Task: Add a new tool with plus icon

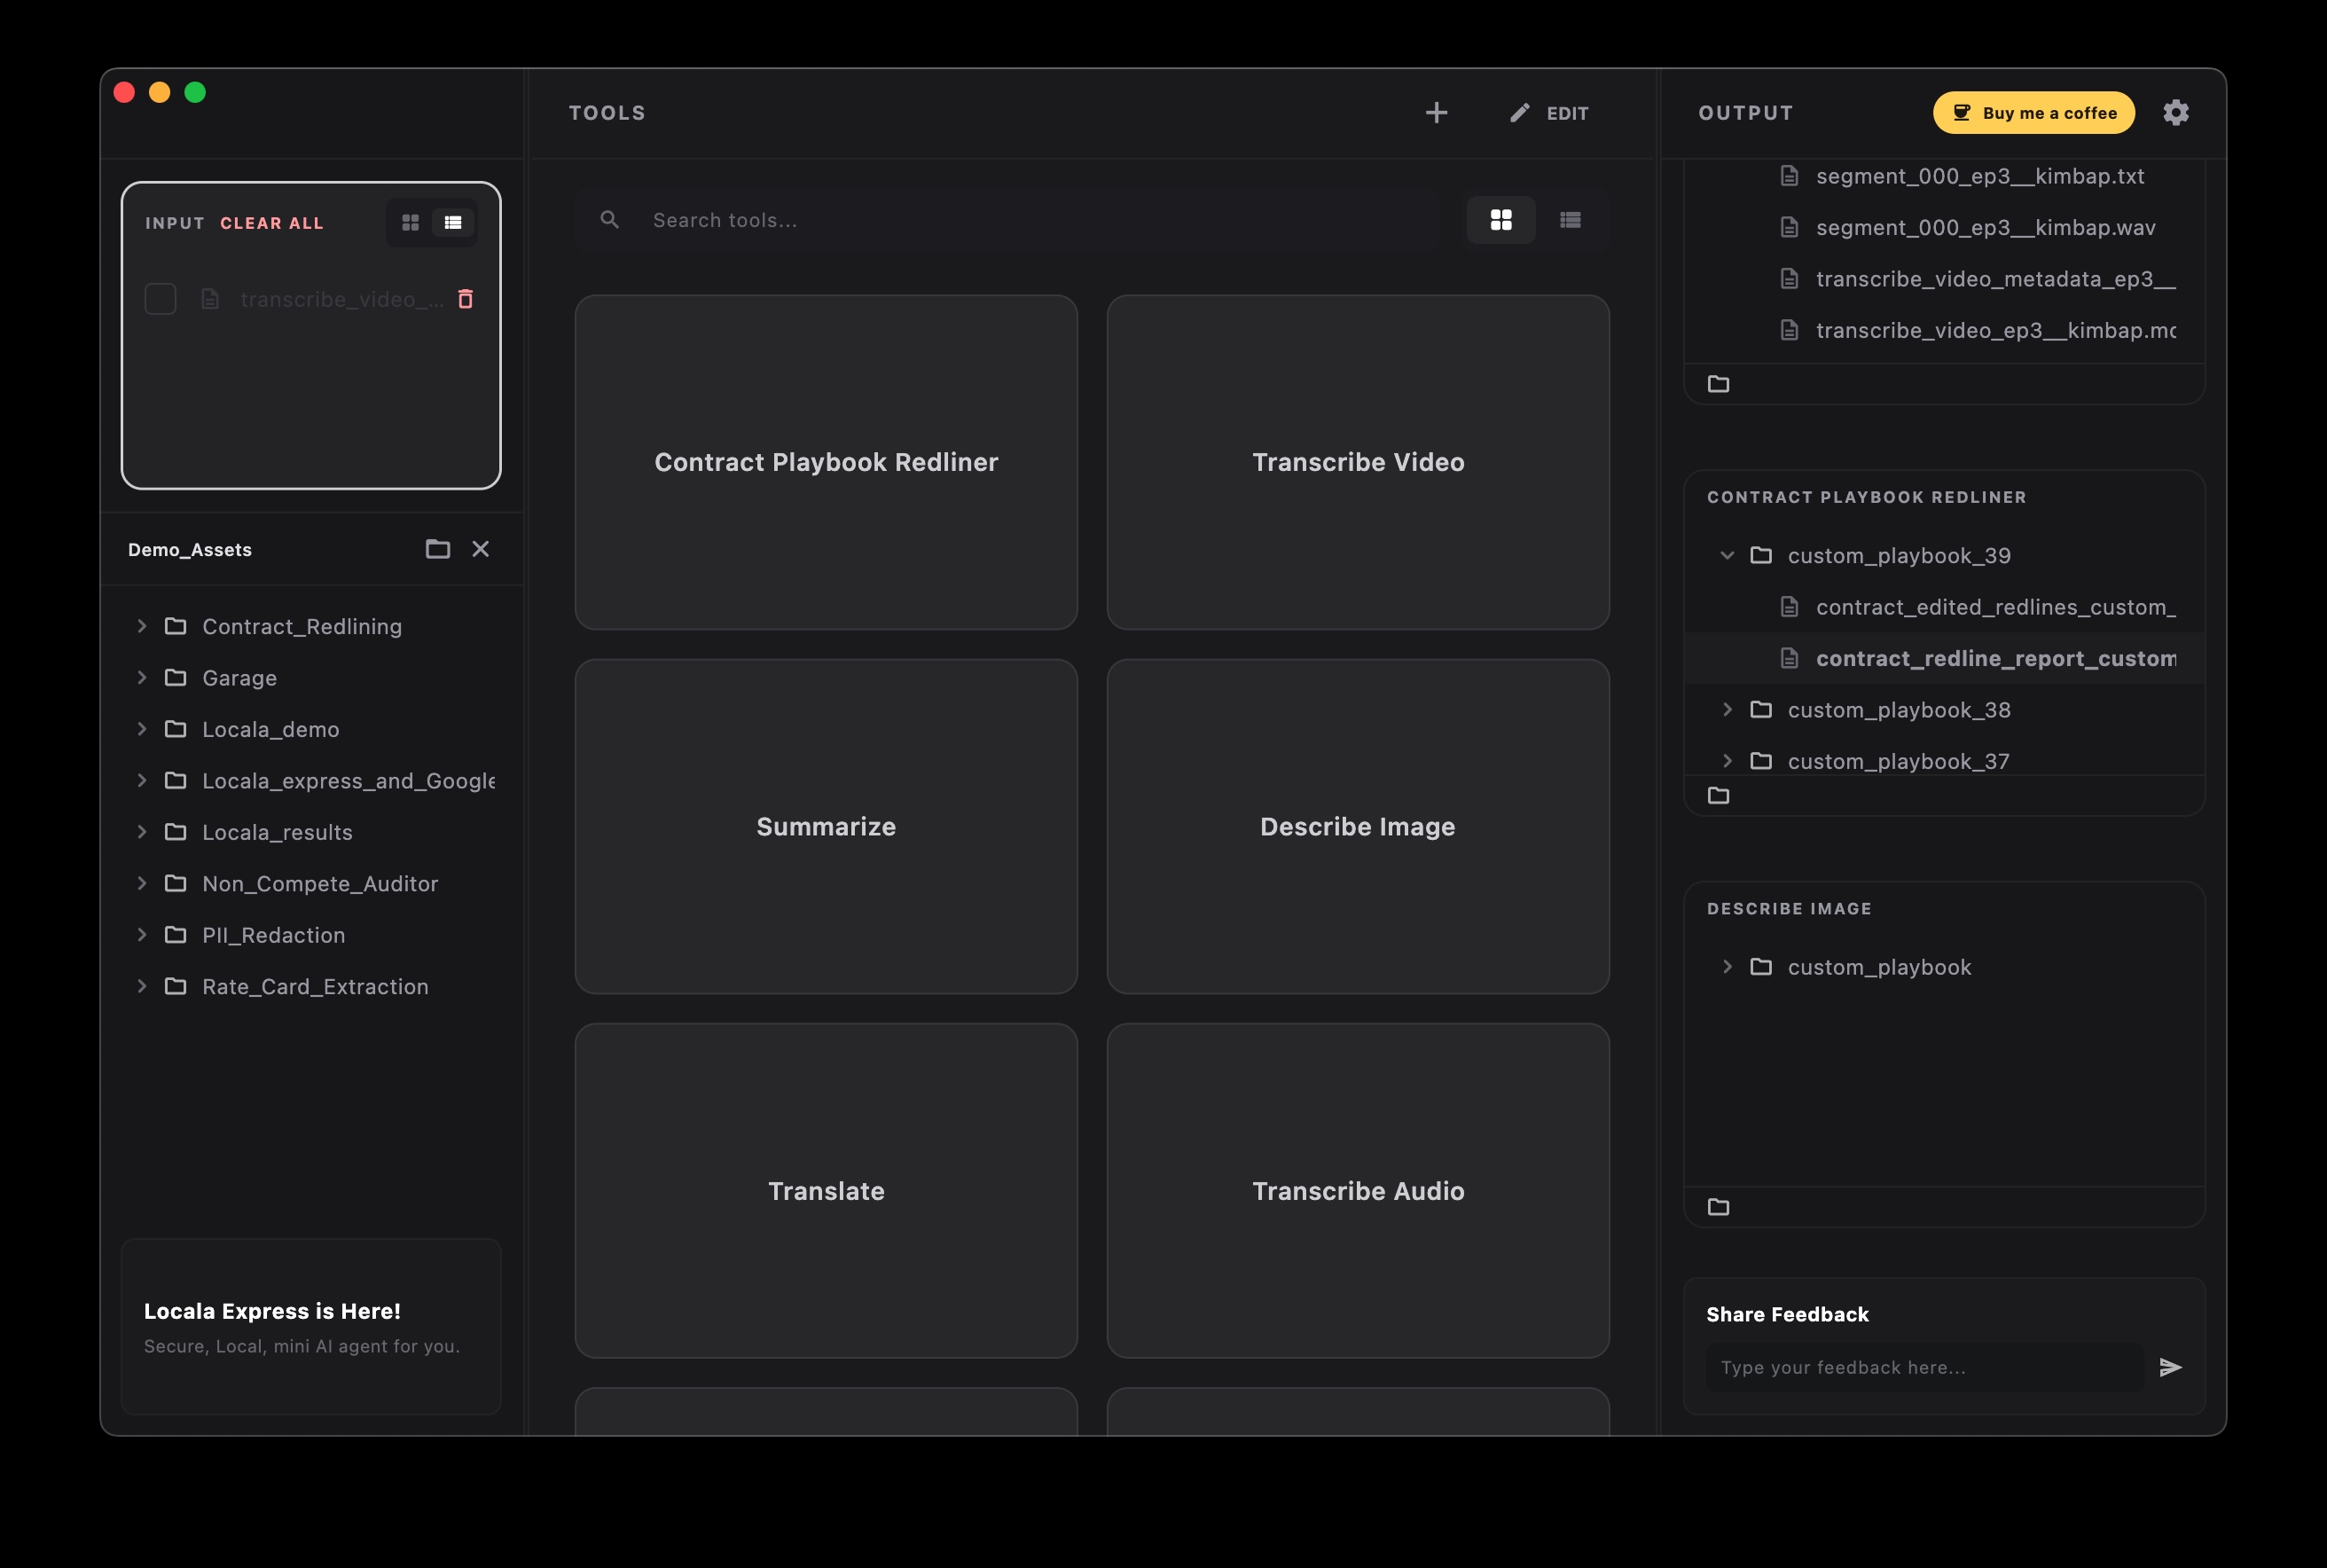Action: pyautogui.click(x=1436, y=113)
